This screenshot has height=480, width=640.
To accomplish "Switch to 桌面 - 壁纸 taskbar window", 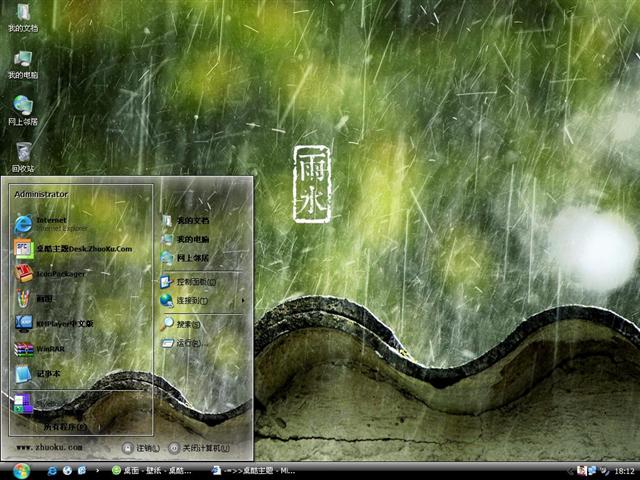I will coord(152,471).
